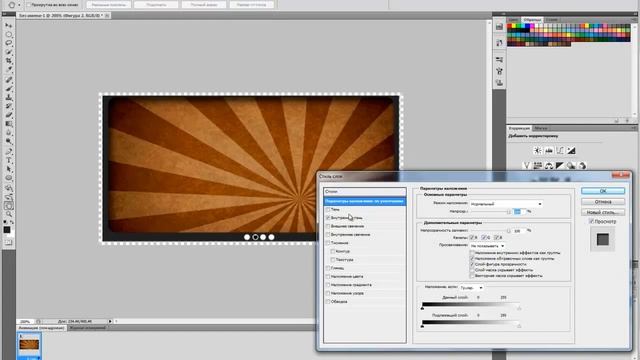Switch to the Цвет (Color) tab
The image size is (640, 360).
(x=513, y=20)
